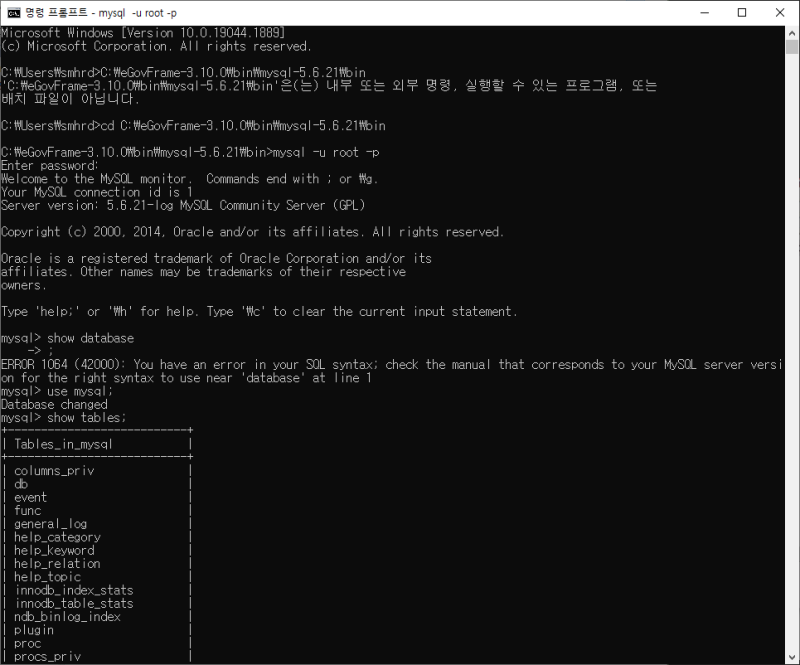The height and width of the screenshot is (665, 800).
Task: Click the 'show tables;' command
Action: tap(86, 418)
